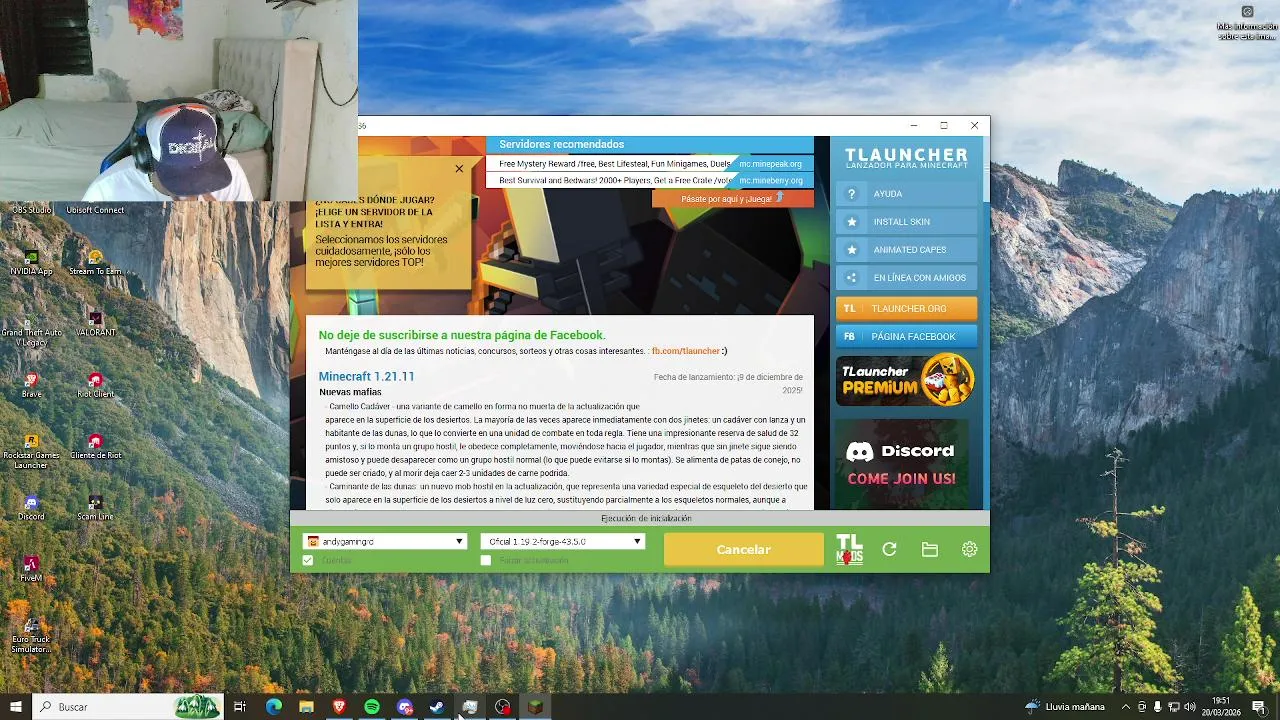The image size is (1280, 720).
Task: Open the Windows Start menu
Action: (x=16, y=707)
